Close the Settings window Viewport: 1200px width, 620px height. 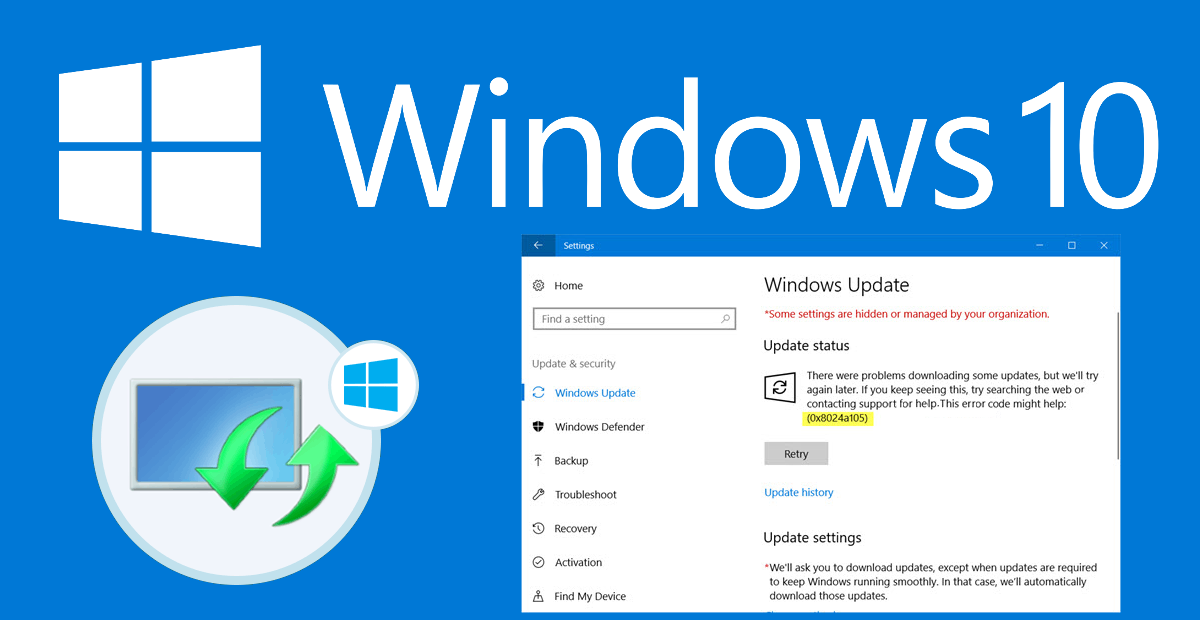[x=1104, y=245]
